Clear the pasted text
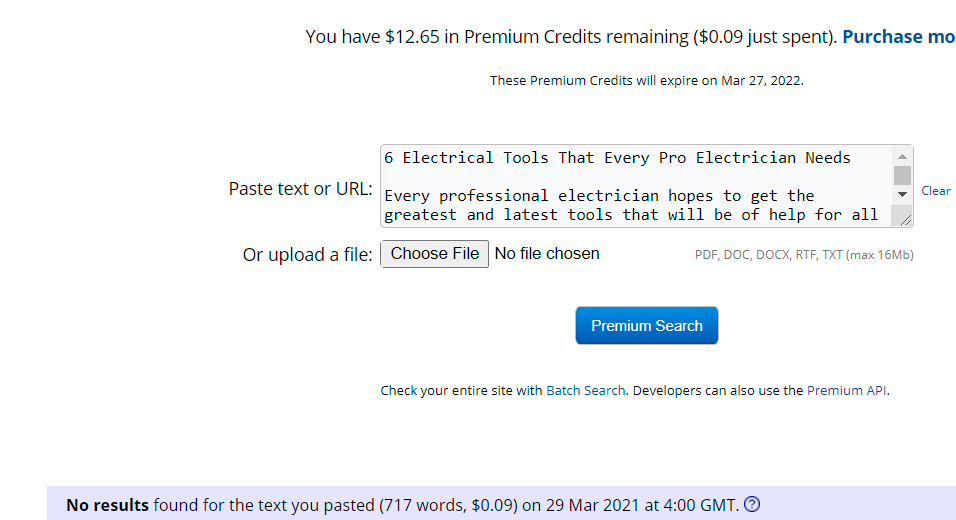 (935, 191)
